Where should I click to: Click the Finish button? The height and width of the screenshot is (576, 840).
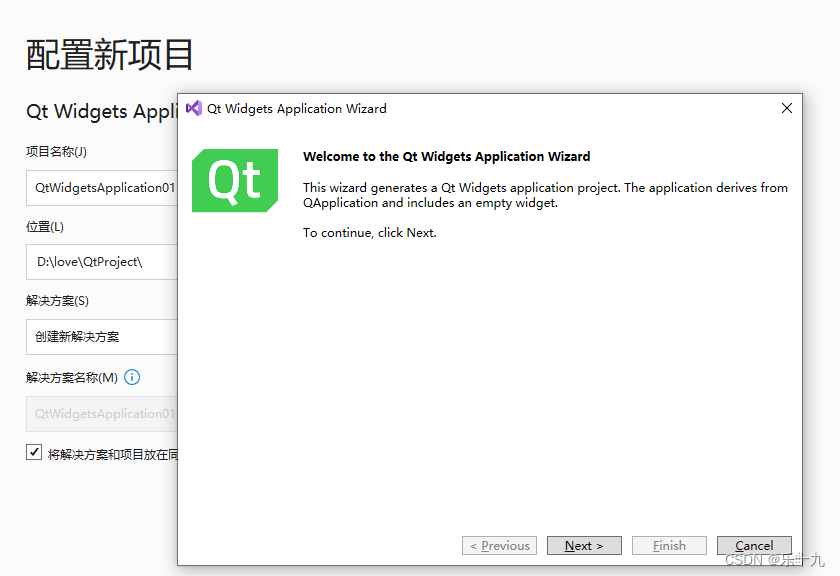pos(669,545)
